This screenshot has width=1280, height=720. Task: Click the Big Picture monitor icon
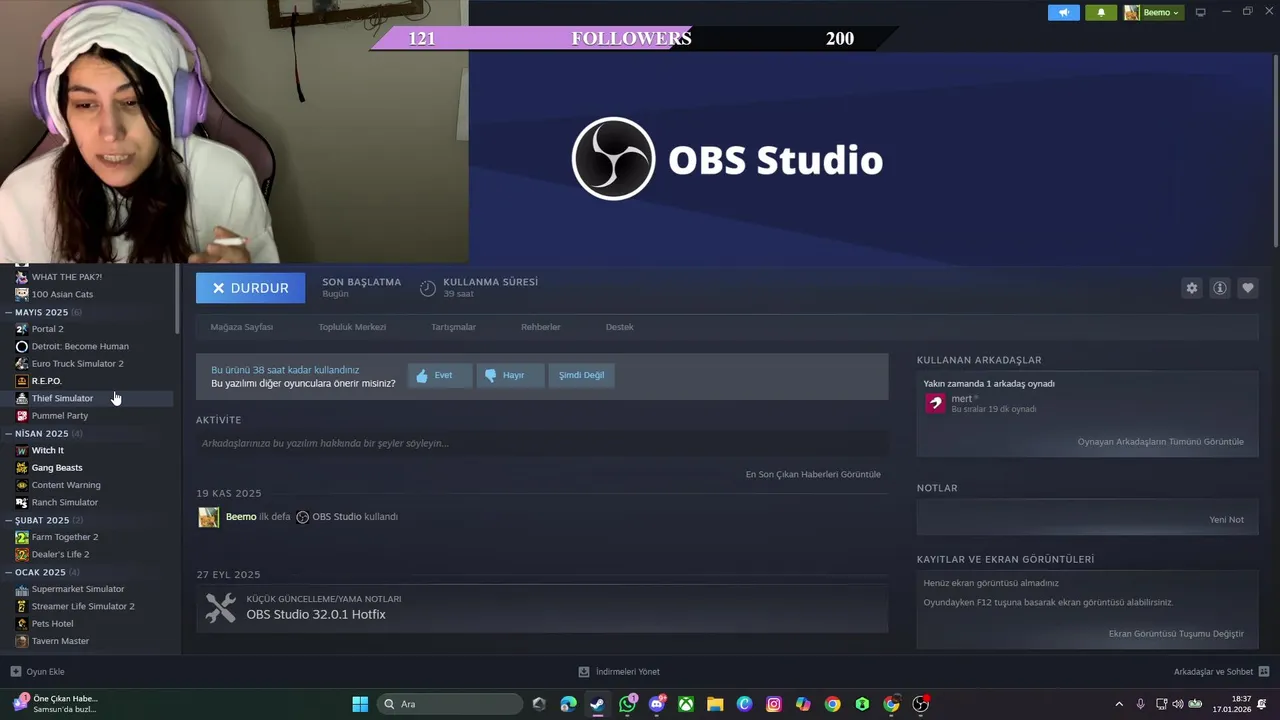[1201, 12]
